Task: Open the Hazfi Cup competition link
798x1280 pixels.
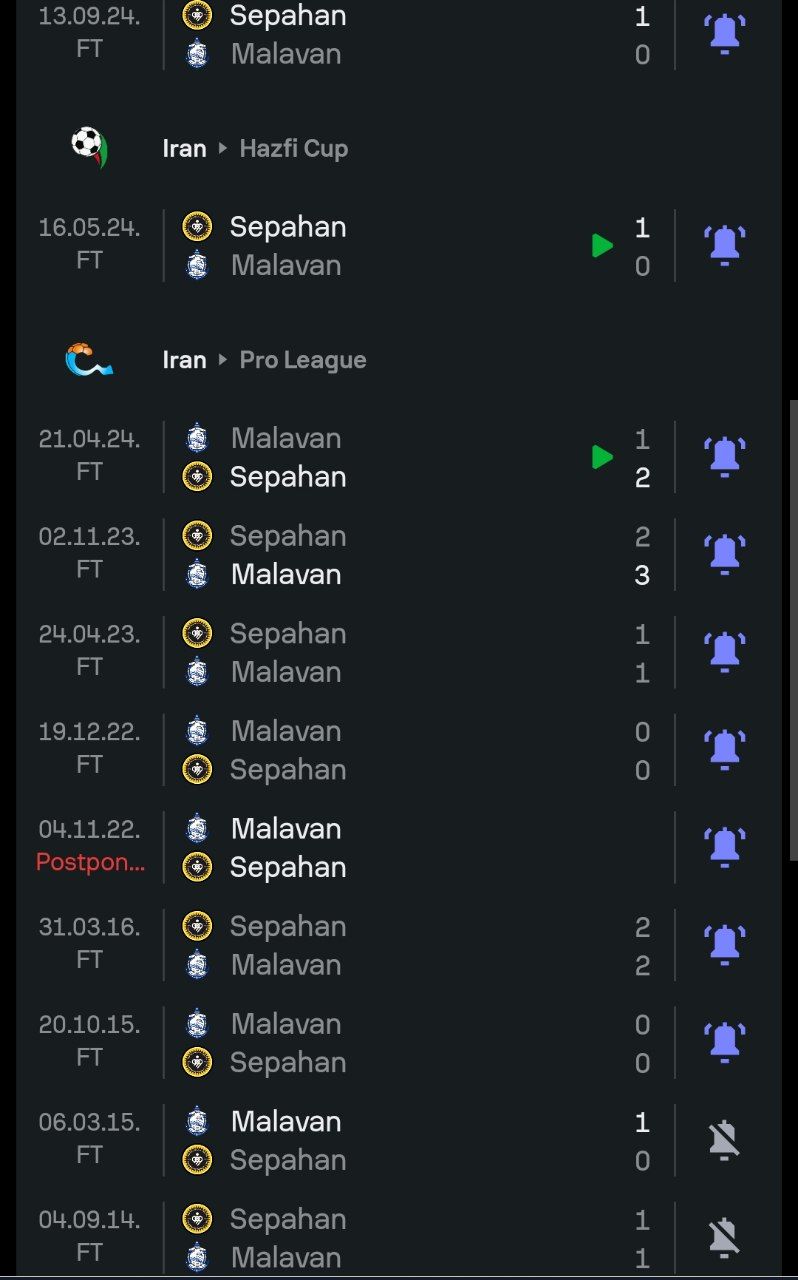Action: [x=294, y=148]
